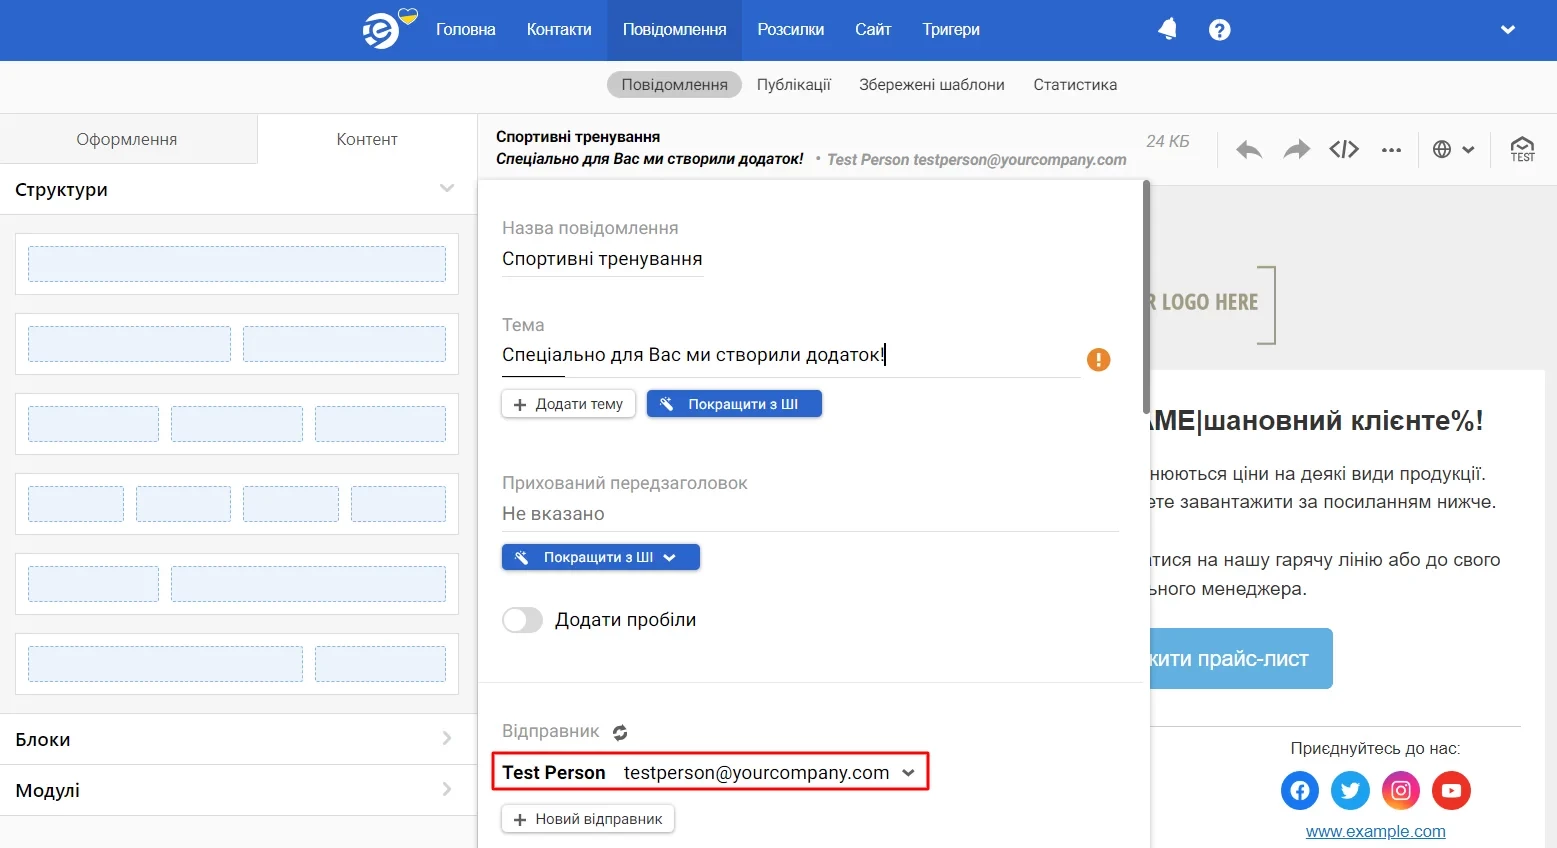Open Покращити з ШІ preheader dropdown
The image size is (1557, 848).
600,557
